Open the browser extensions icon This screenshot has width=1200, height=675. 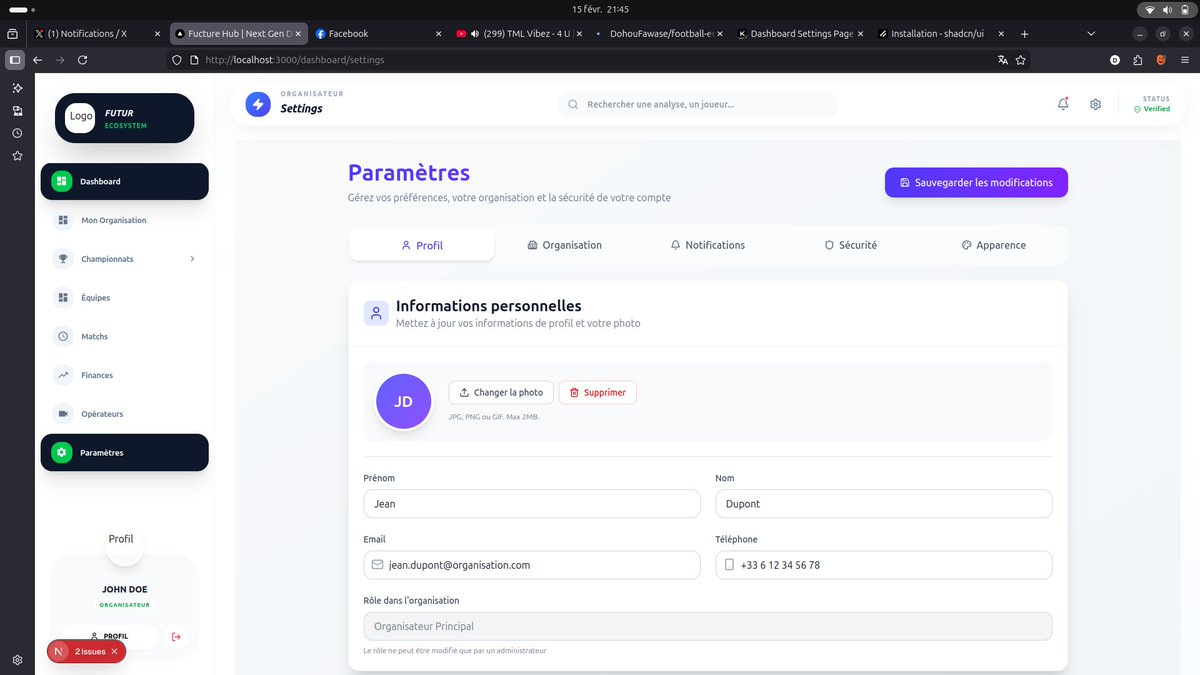tap(1138, 60)
